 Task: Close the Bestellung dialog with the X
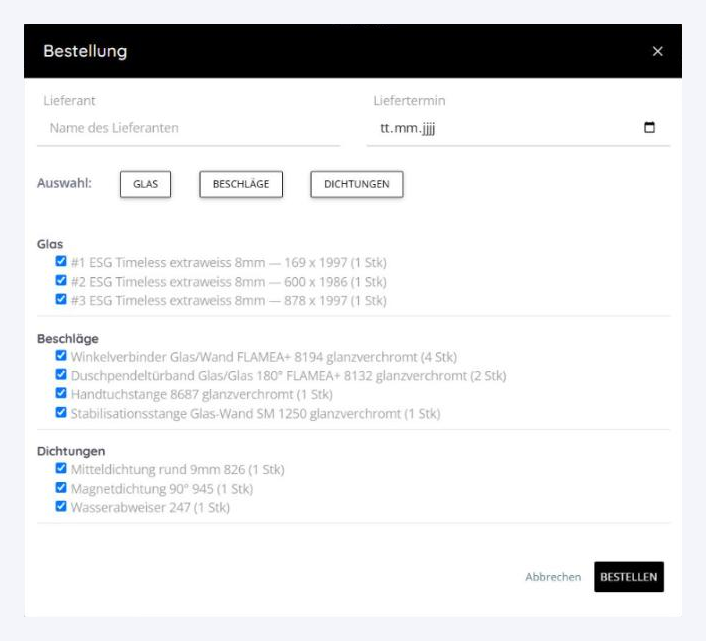[657, 51]
